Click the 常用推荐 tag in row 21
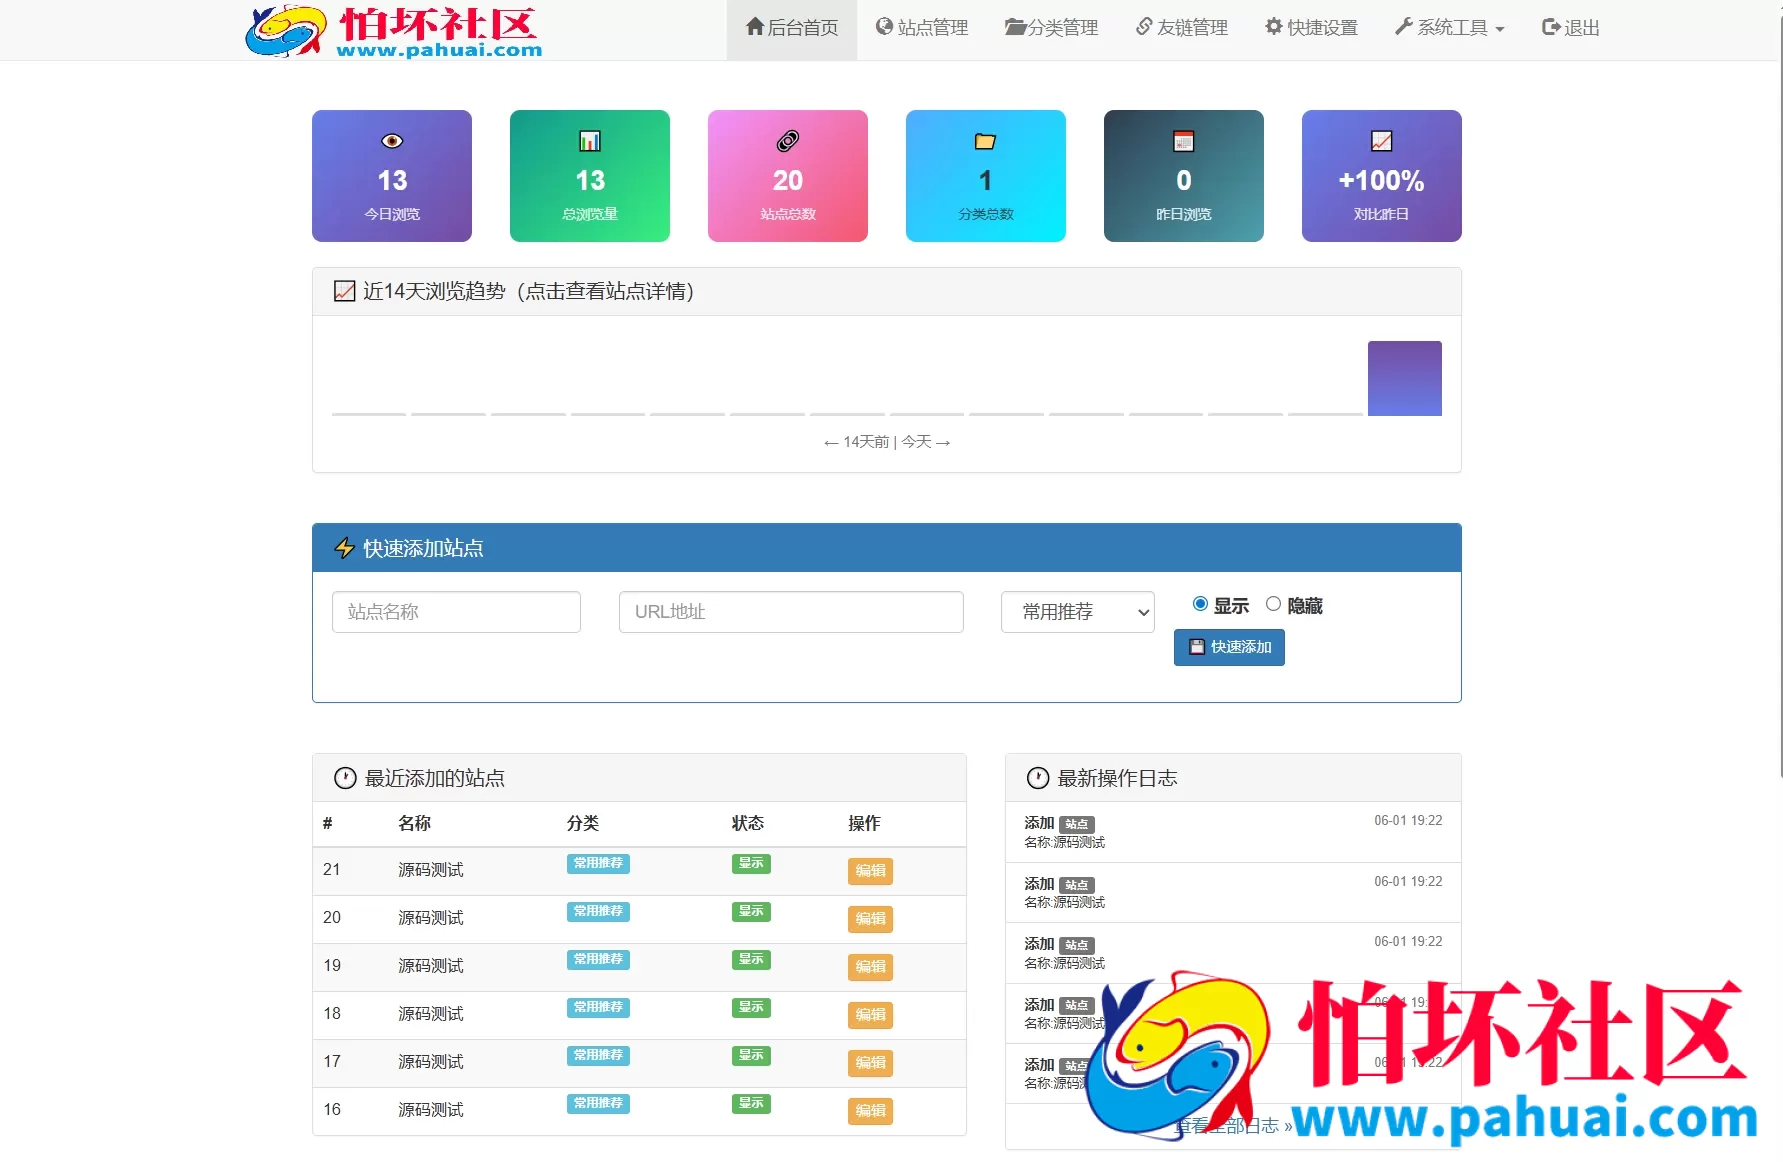The height and width of the screenshot is (1162, 1783). [598, 863]
